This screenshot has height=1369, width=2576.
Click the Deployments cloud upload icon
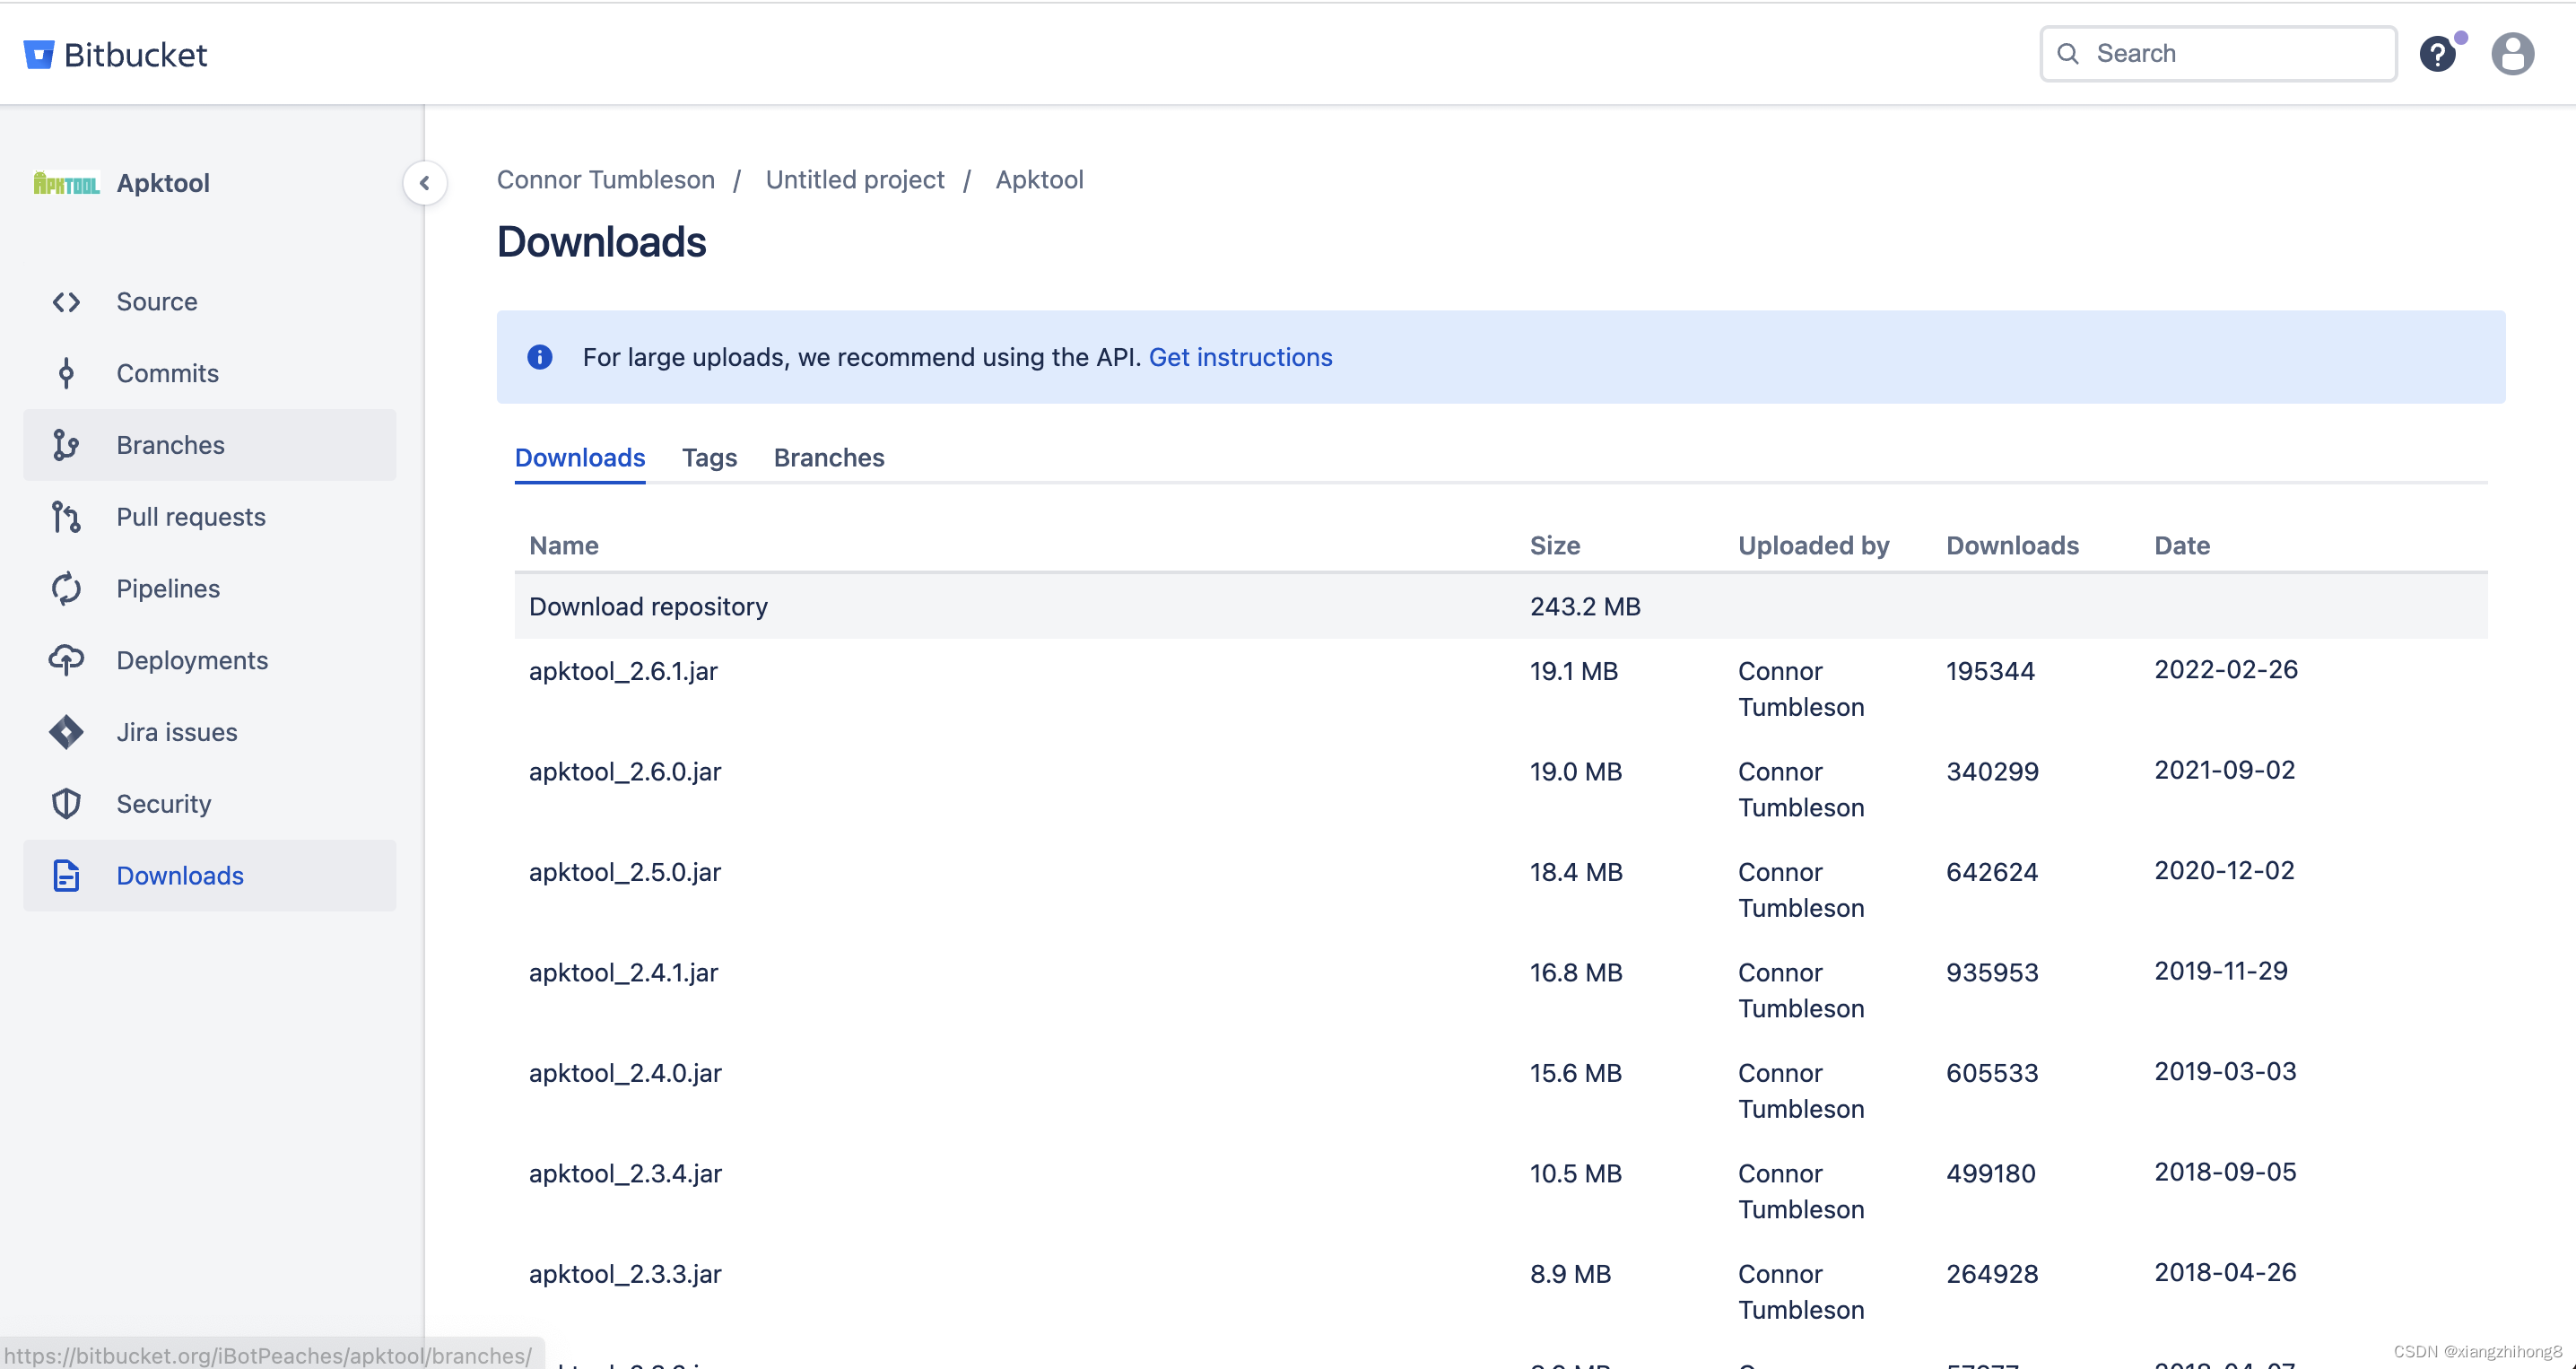(x=66, y=661)
